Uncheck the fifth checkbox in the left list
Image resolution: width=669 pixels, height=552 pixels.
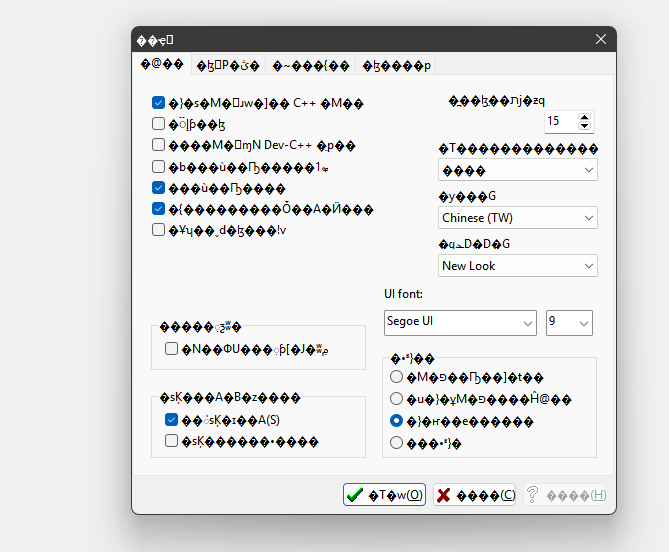pos(158,188)
